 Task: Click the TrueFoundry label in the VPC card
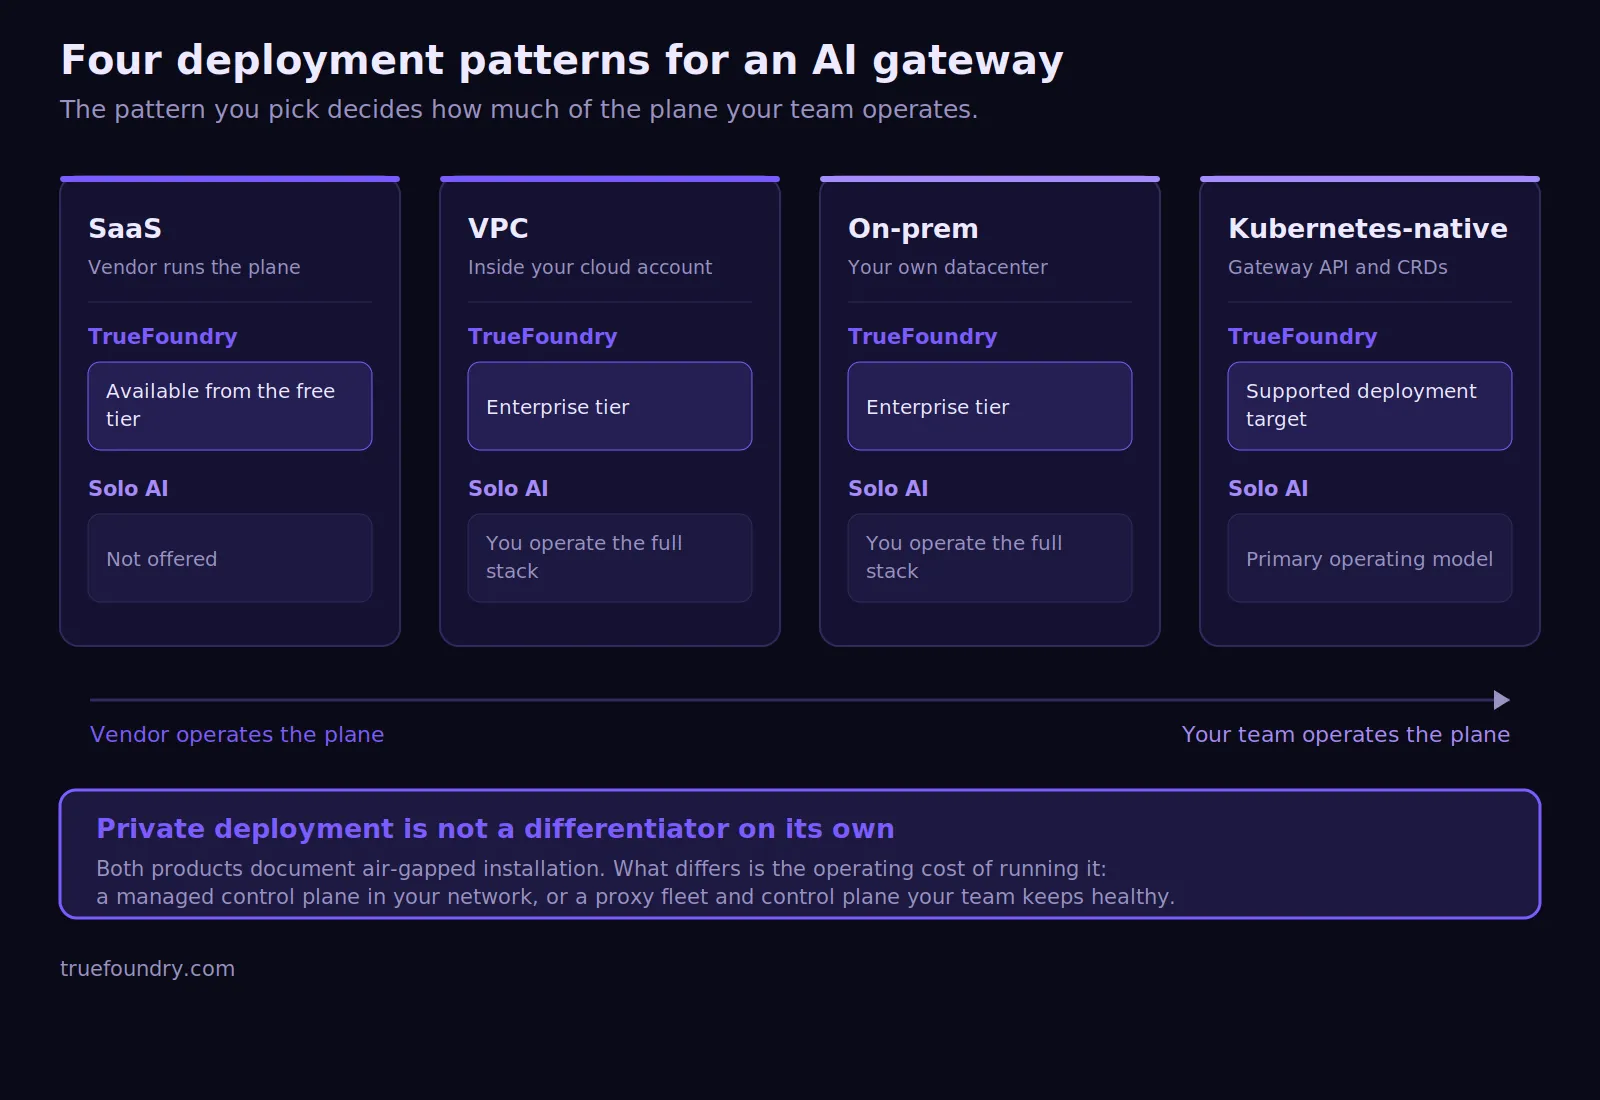(543, 336)
